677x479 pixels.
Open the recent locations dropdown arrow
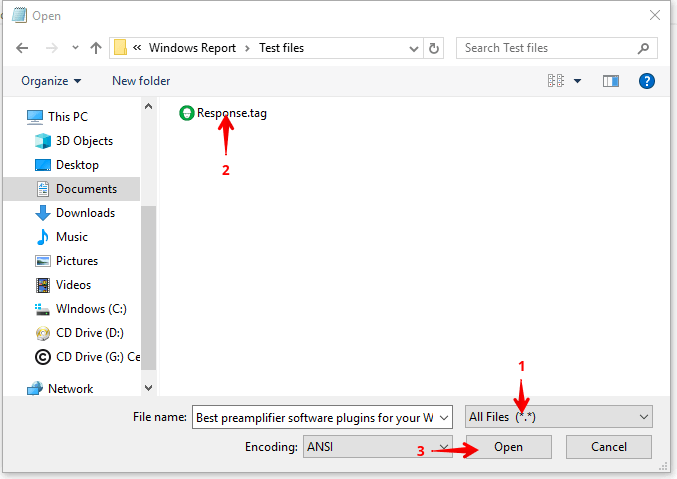point(75,48)
